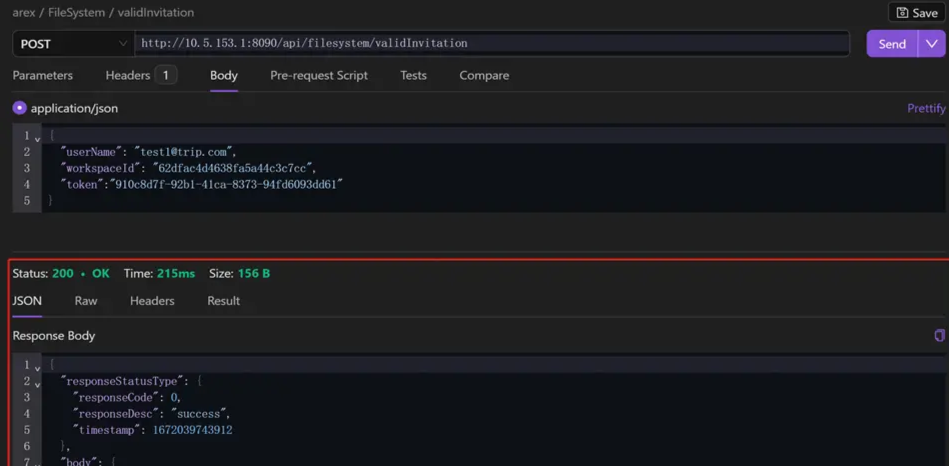Collapse the response body fold arrow at line 7

click(38, 463)
